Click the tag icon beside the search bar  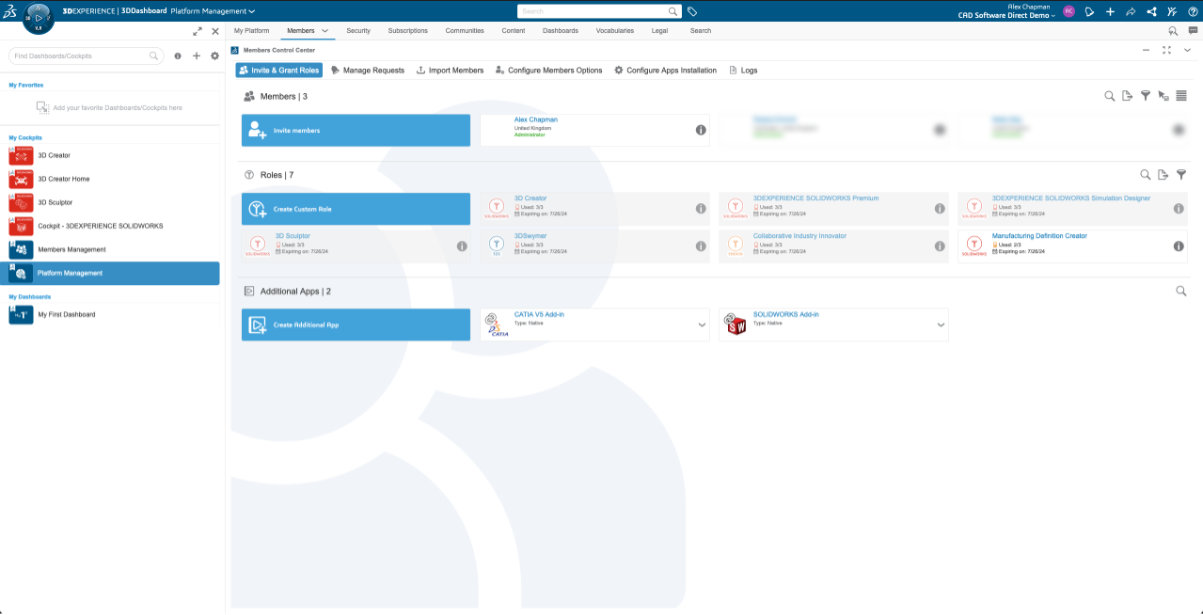pyautogui.click(x=693, y=11)
